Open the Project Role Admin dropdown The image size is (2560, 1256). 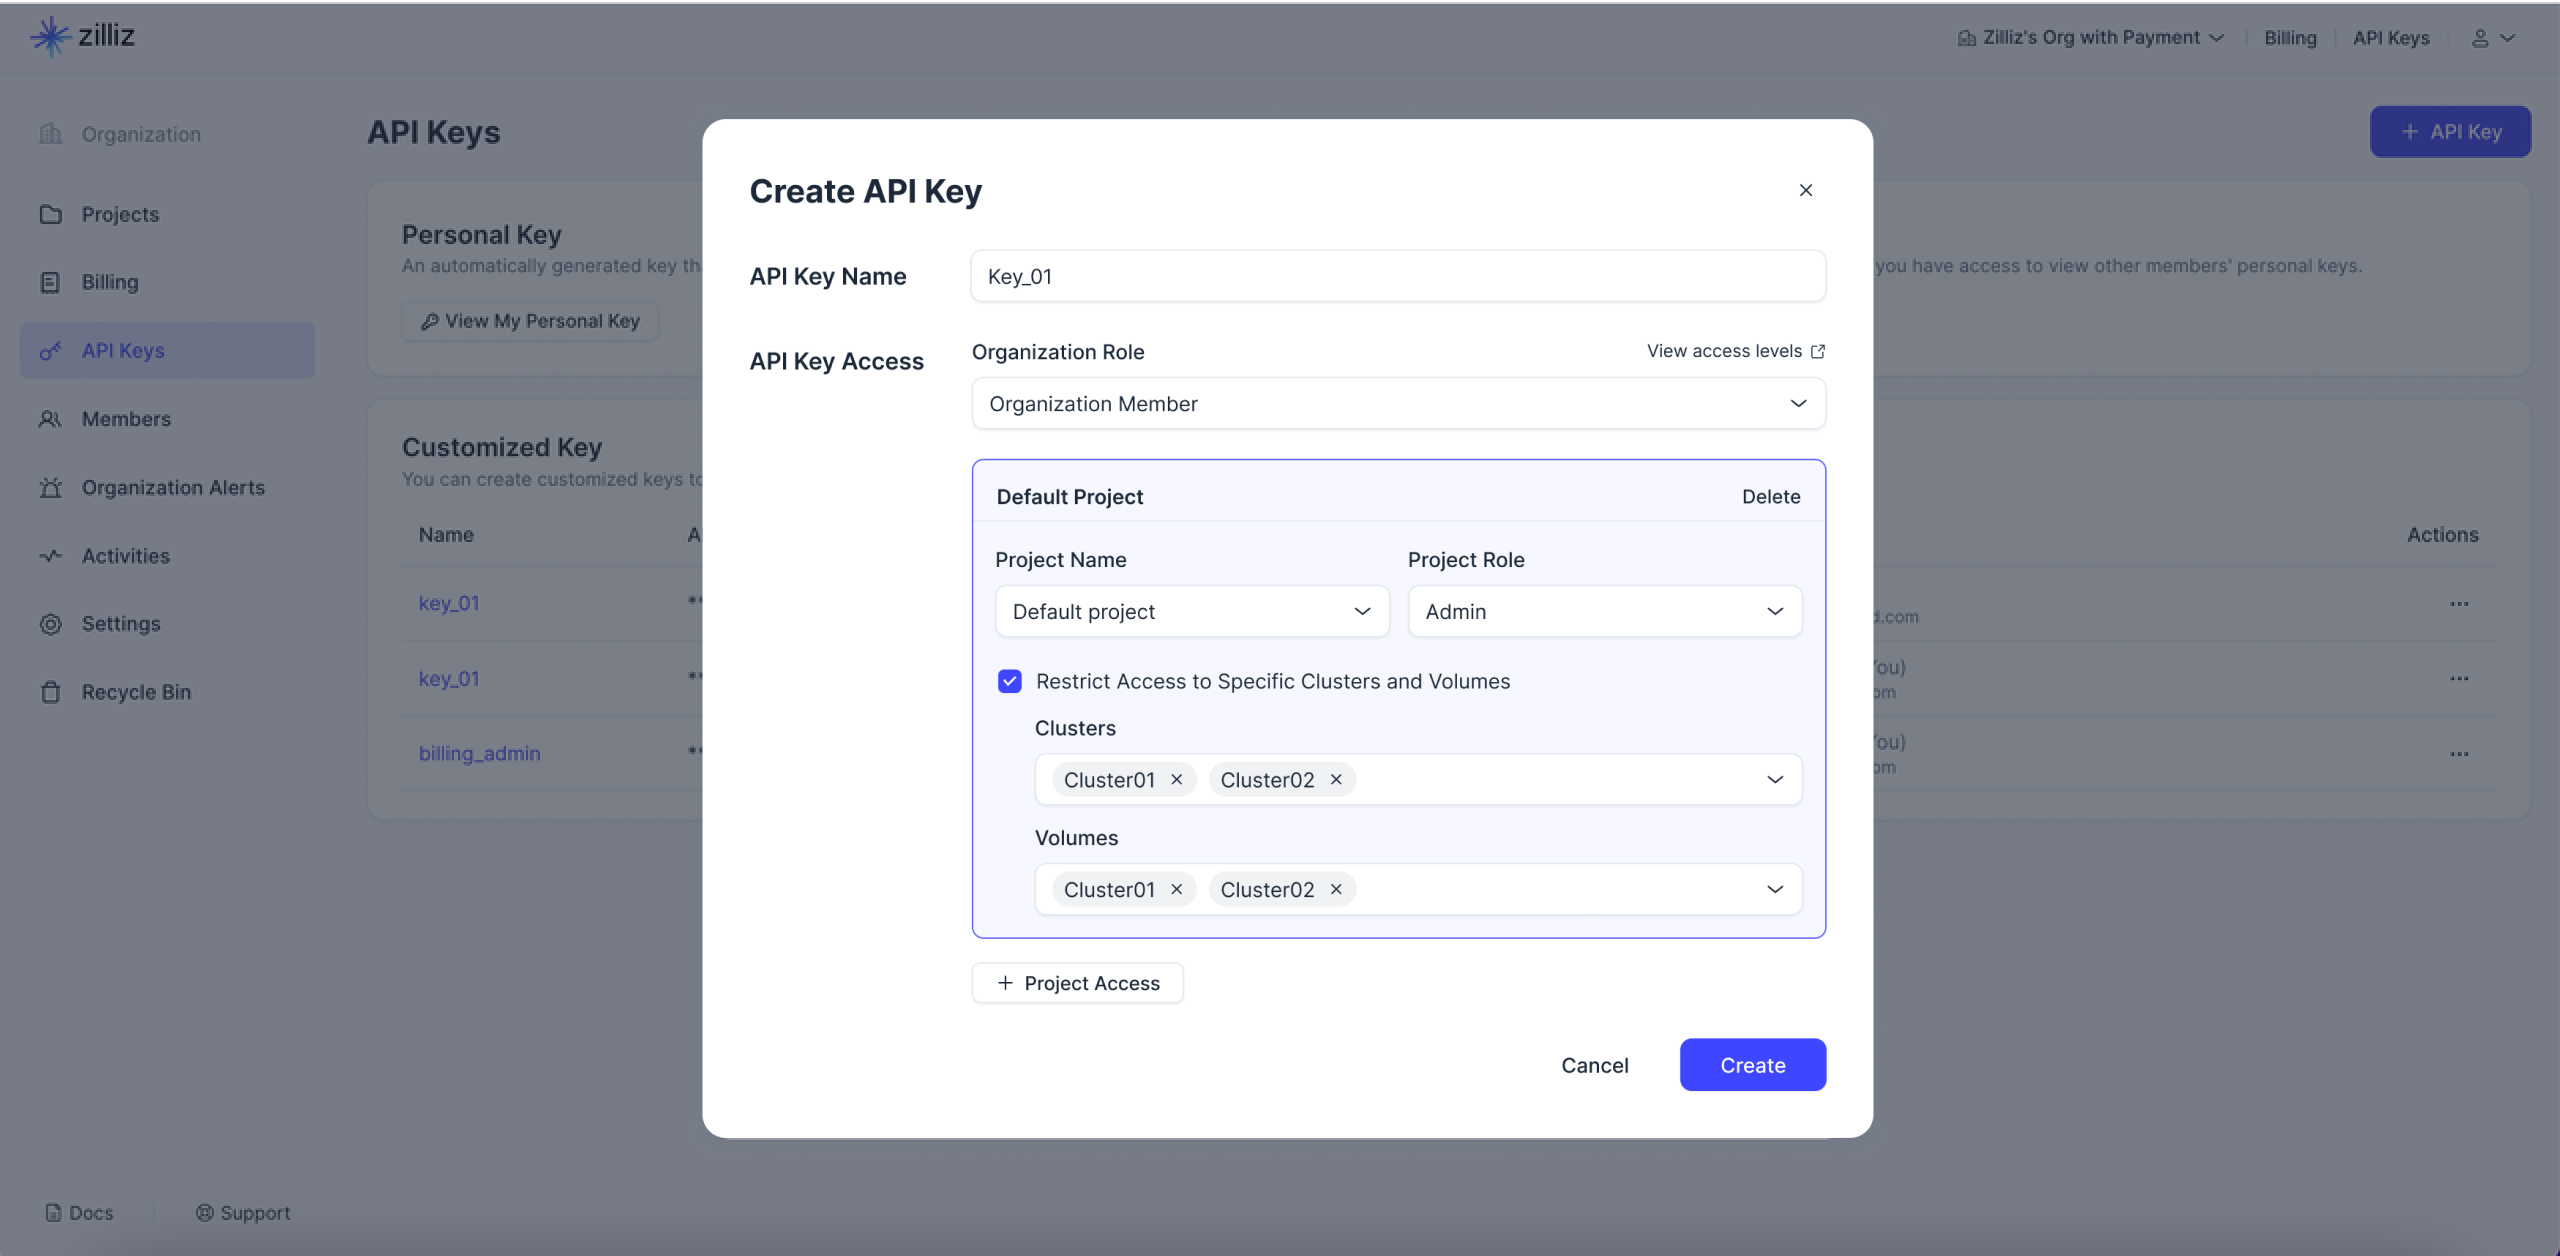click(1604, 611)
